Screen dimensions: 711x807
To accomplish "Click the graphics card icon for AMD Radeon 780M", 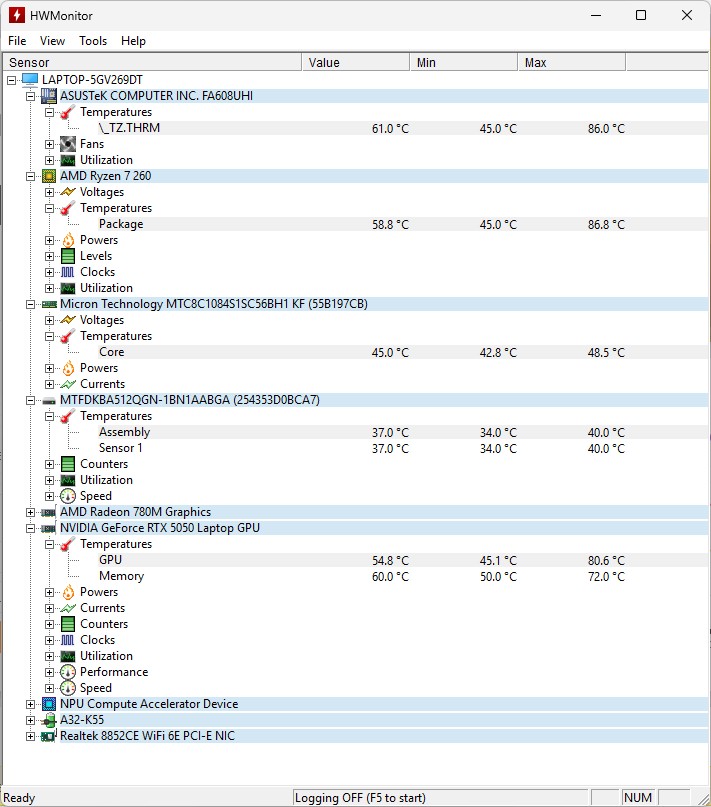I will 48,513.
